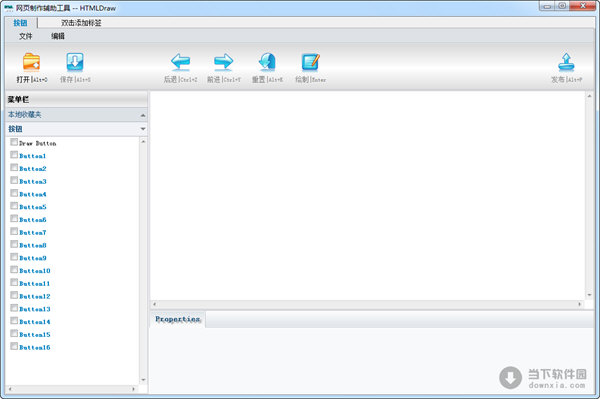Viewport: 600px width, 399px height.
Task: Click the 发布 publish icon
Action: tap(566, 62)
